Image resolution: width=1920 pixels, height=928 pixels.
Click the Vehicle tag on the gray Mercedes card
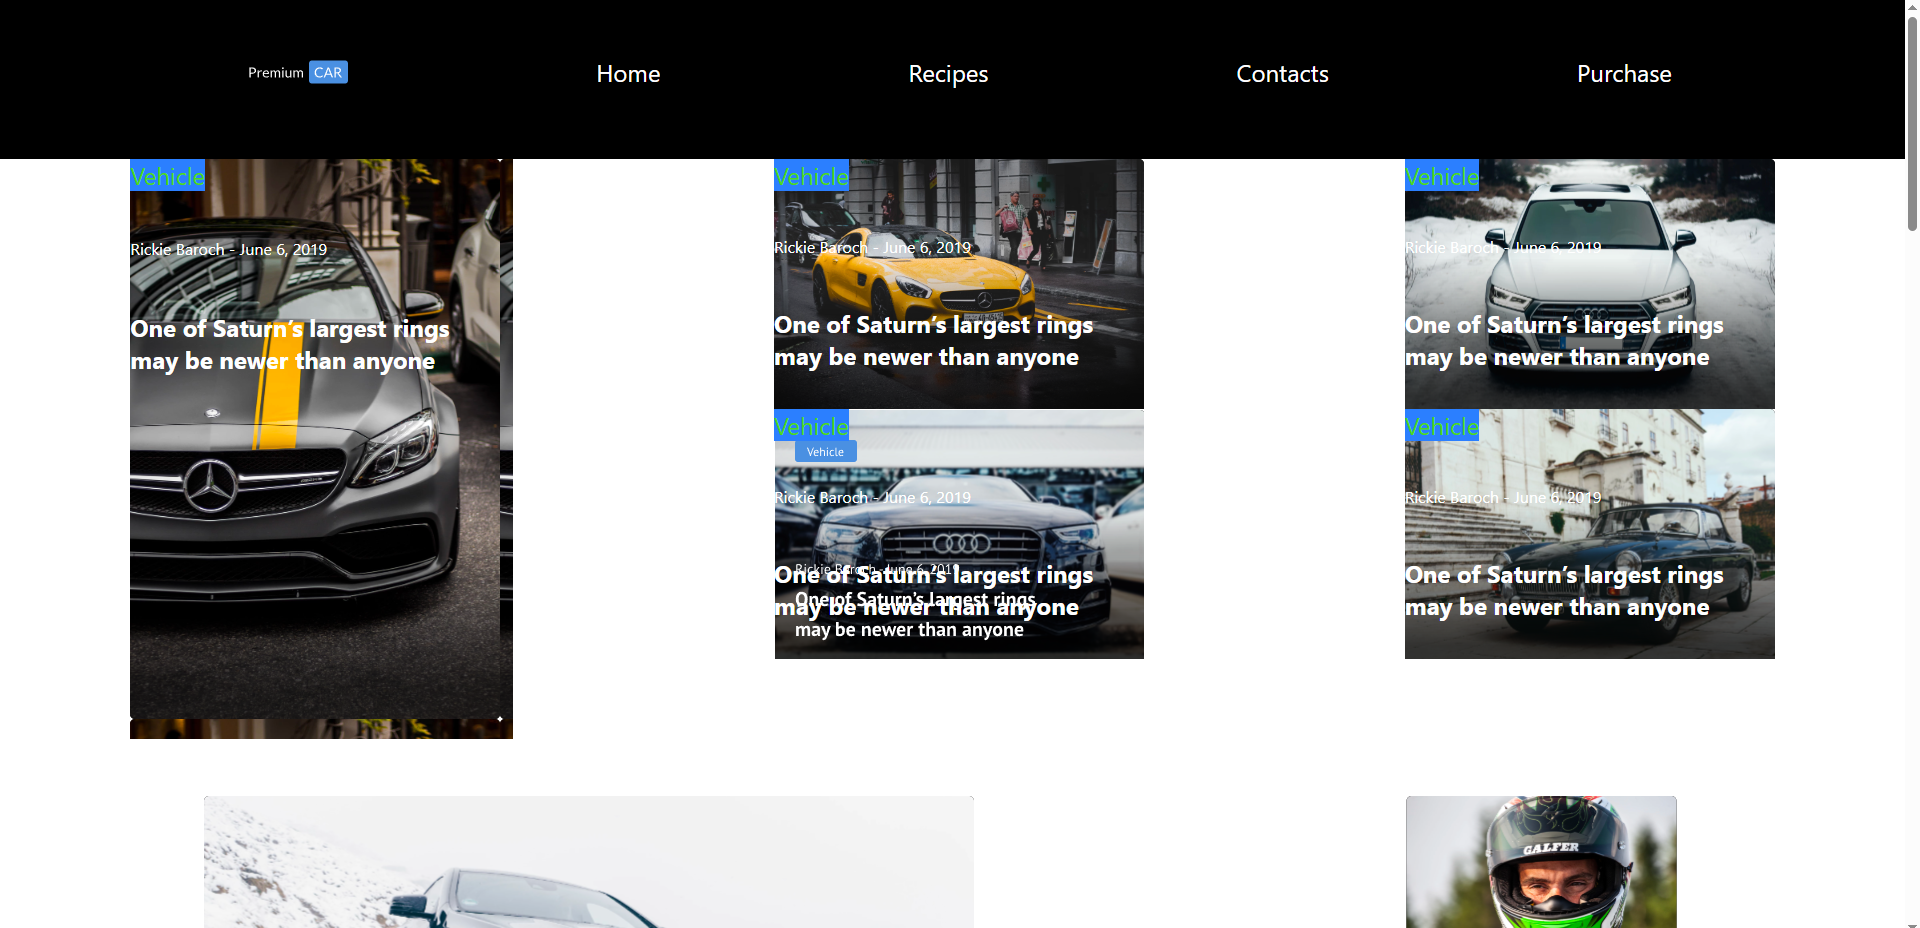pos(167,177)
